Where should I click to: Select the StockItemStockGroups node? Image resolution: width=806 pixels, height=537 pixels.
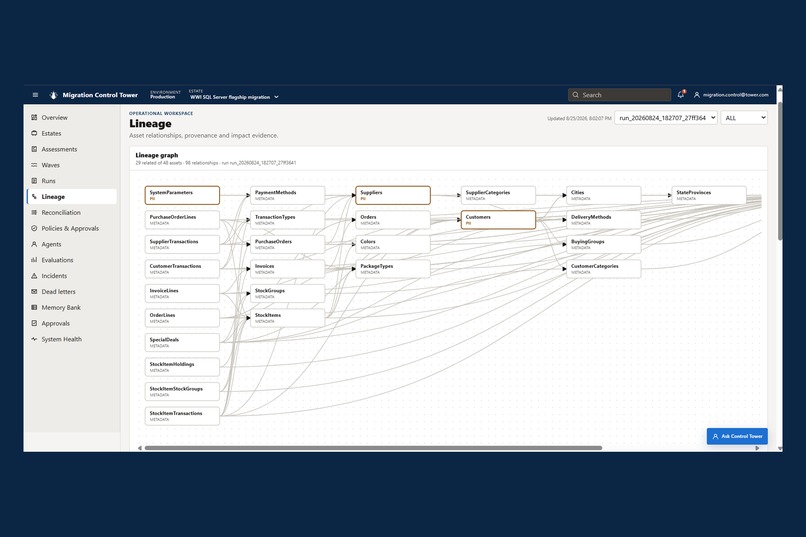coord(182,392)
